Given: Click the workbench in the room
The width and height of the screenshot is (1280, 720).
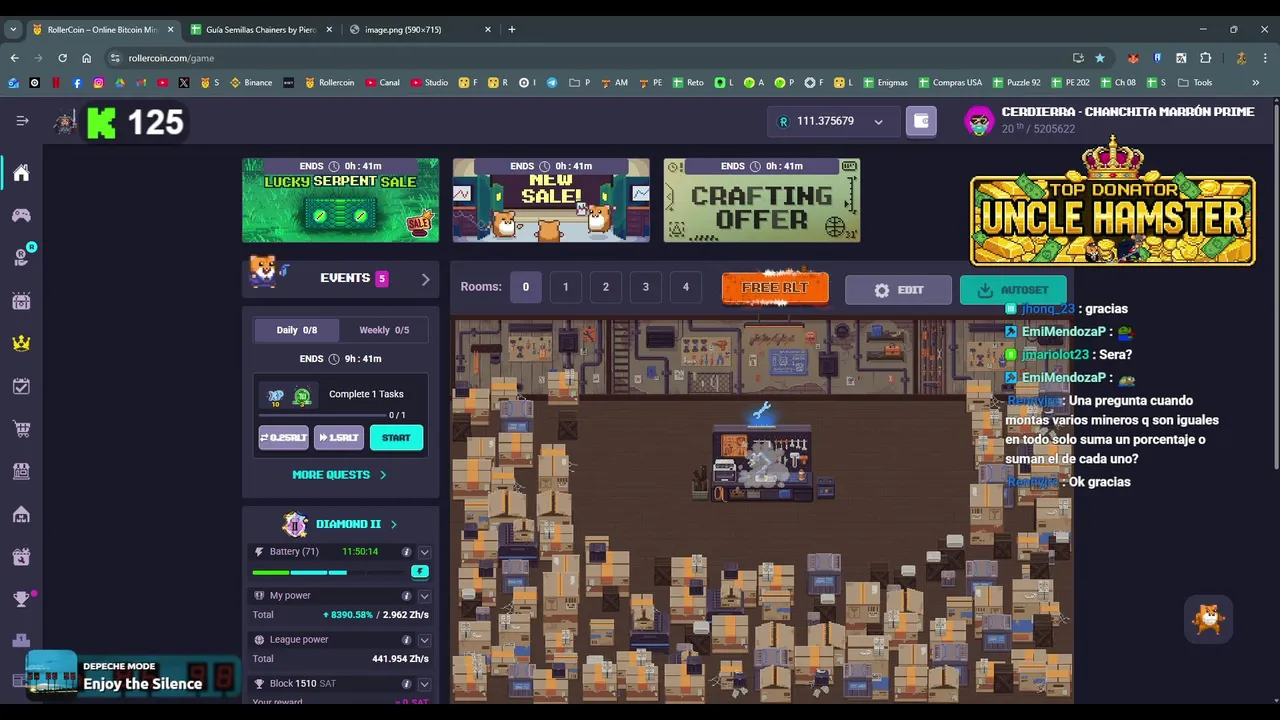Looking at the screenshot, I should [764, 462].
